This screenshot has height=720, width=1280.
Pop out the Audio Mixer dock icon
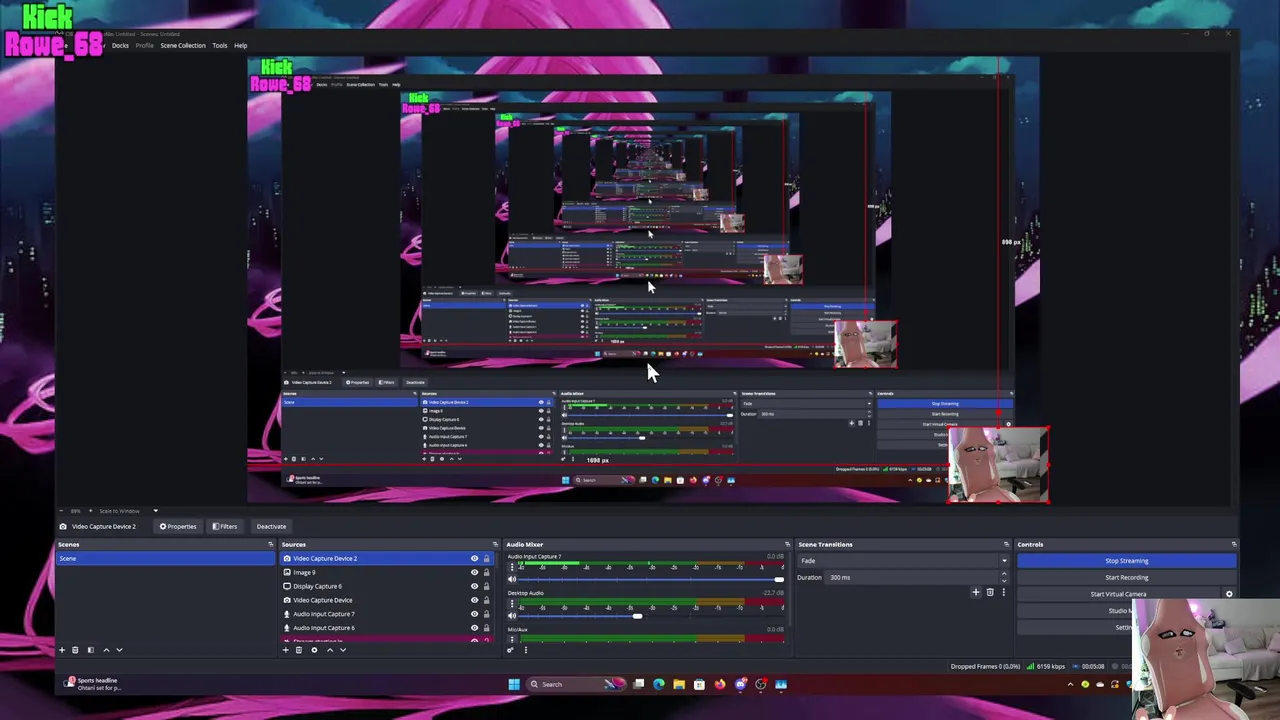click(786, 545)
